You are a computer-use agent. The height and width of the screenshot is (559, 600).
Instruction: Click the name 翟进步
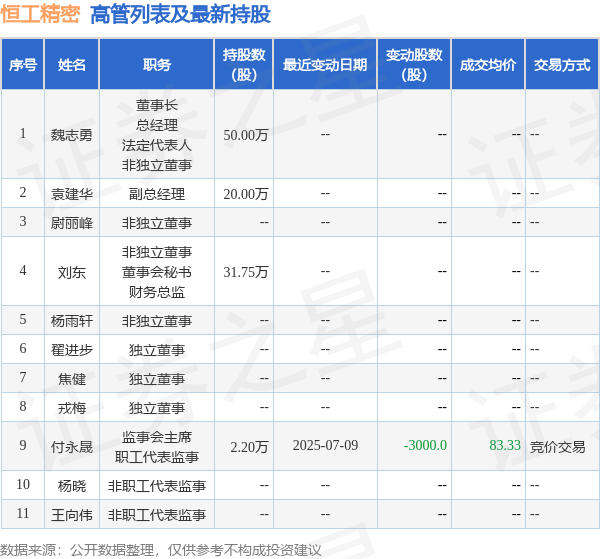[72, 350]
